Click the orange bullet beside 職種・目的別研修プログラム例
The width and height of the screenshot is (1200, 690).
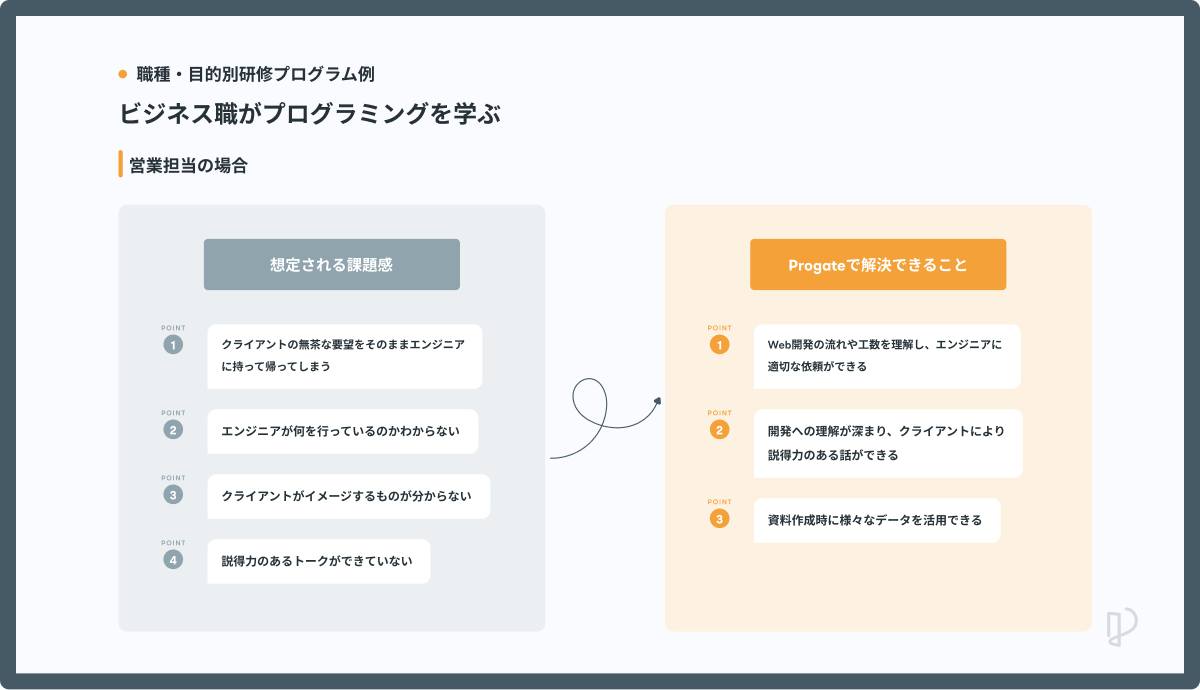123,74
